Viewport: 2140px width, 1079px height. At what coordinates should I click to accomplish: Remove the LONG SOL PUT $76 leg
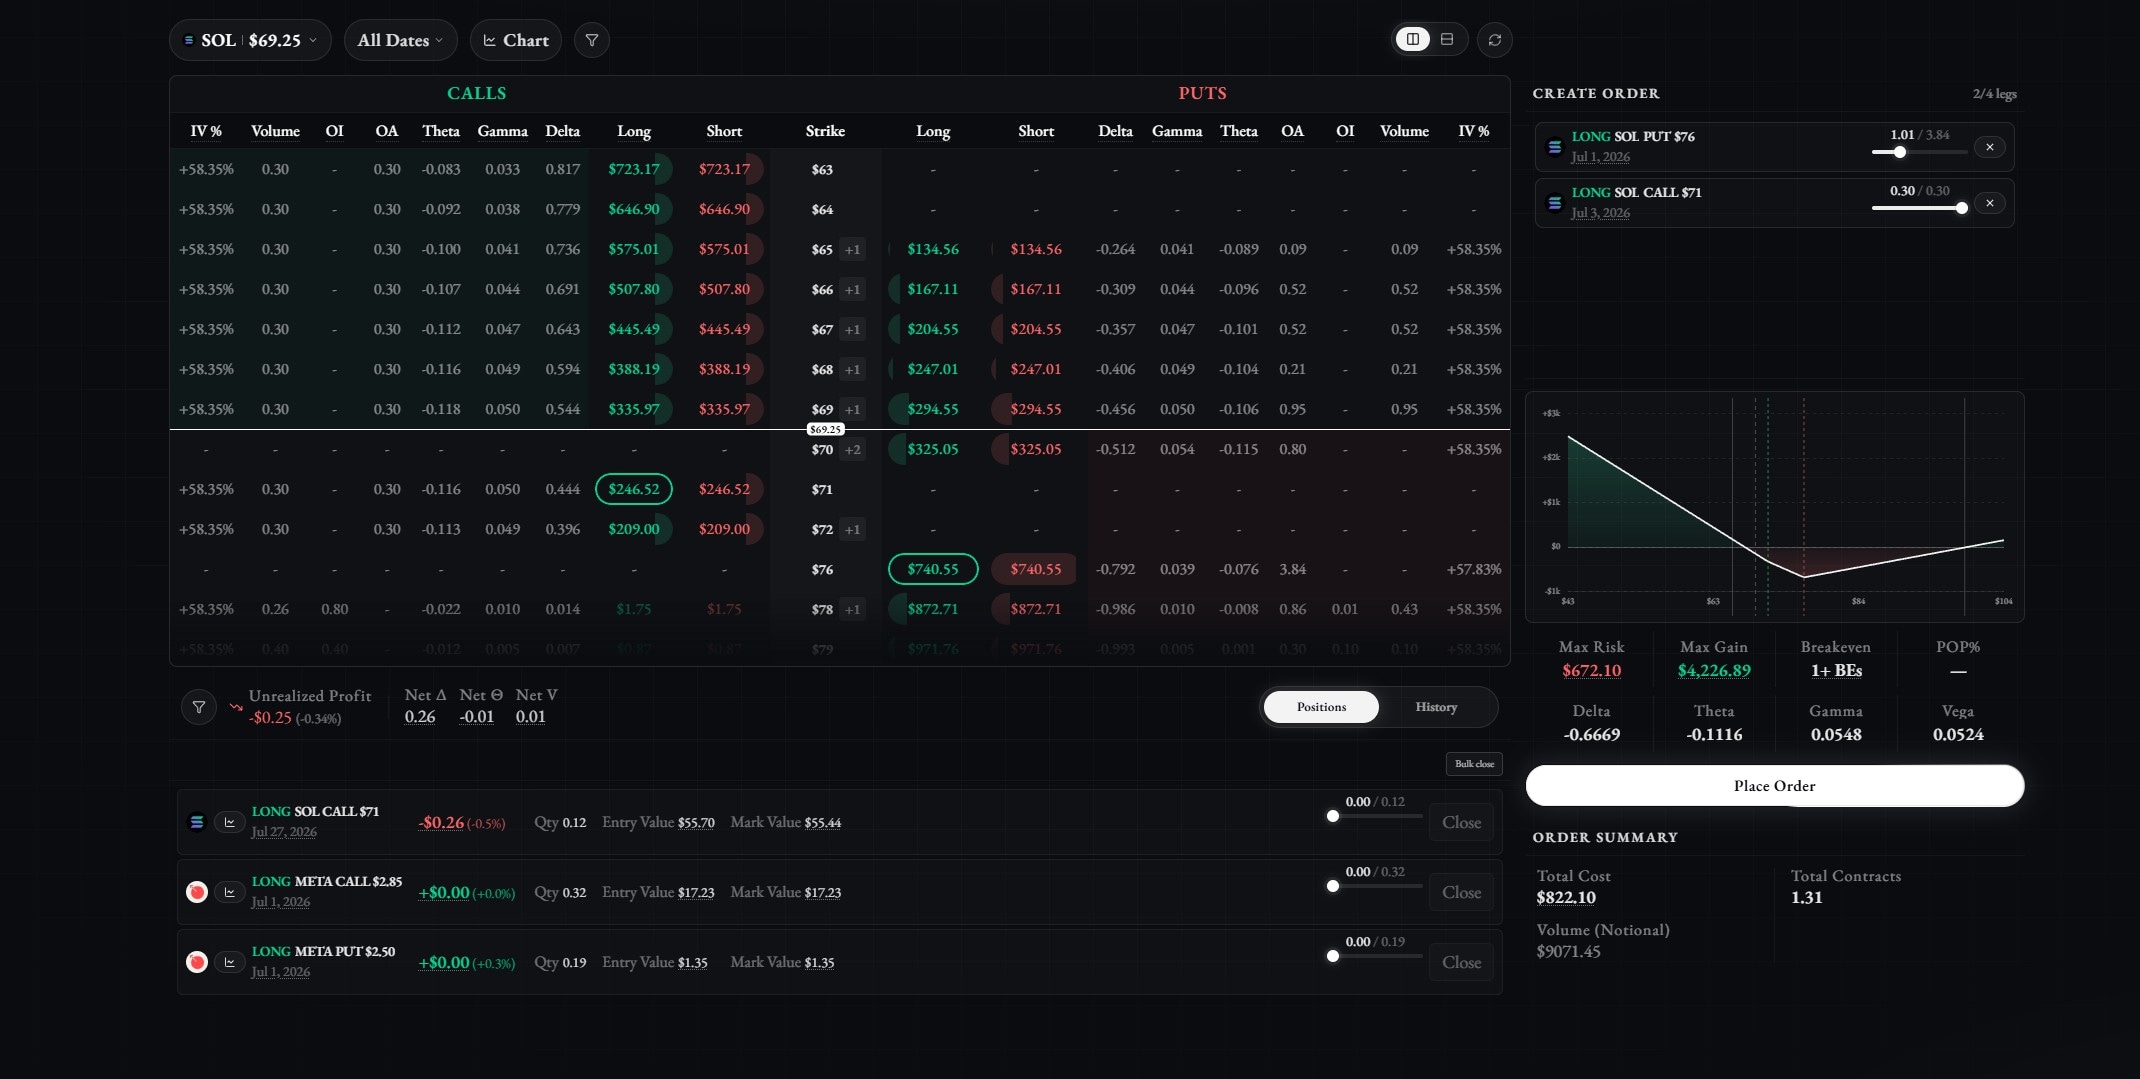pos(1990,147)
